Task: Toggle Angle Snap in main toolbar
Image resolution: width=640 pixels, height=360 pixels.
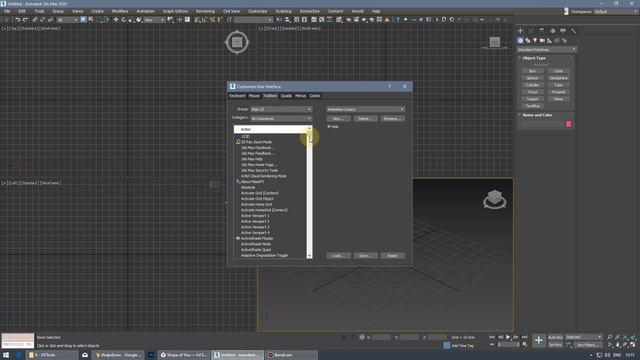Action: 205,20
